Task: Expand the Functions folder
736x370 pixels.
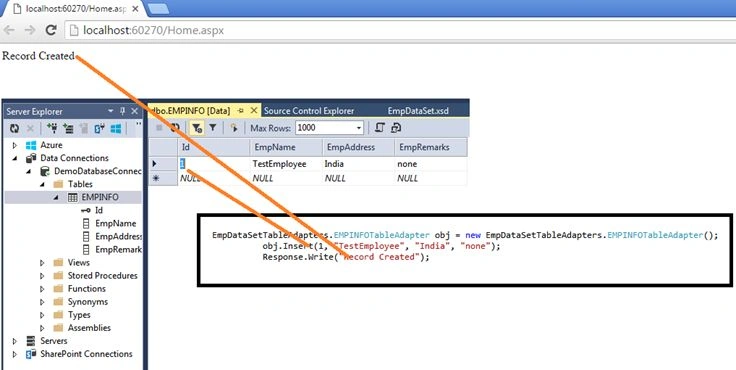Action: click(42, 289)
